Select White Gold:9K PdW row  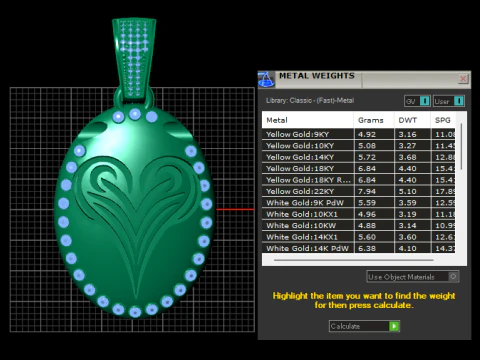pos(359,203)
